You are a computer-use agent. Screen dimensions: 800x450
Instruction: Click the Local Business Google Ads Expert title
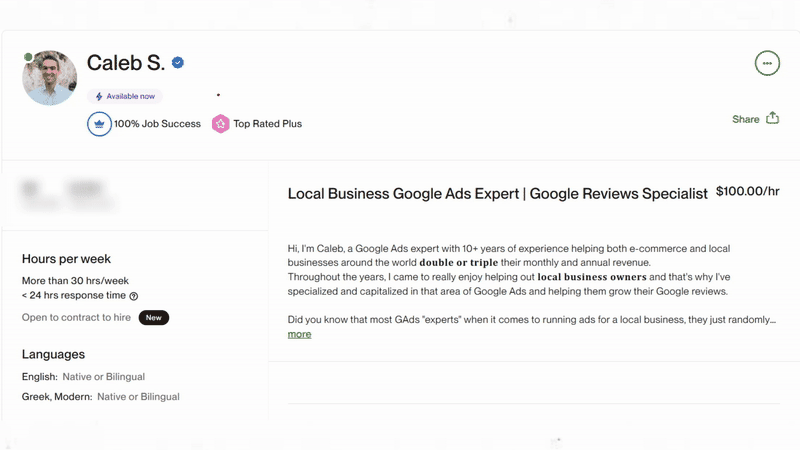click(x=497, y=193)
